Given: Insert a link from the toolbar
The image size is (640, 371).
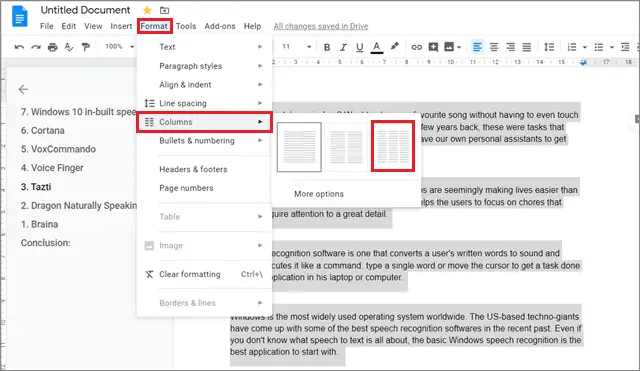Looking at the screenshot, I should click(x=416, y=47).
